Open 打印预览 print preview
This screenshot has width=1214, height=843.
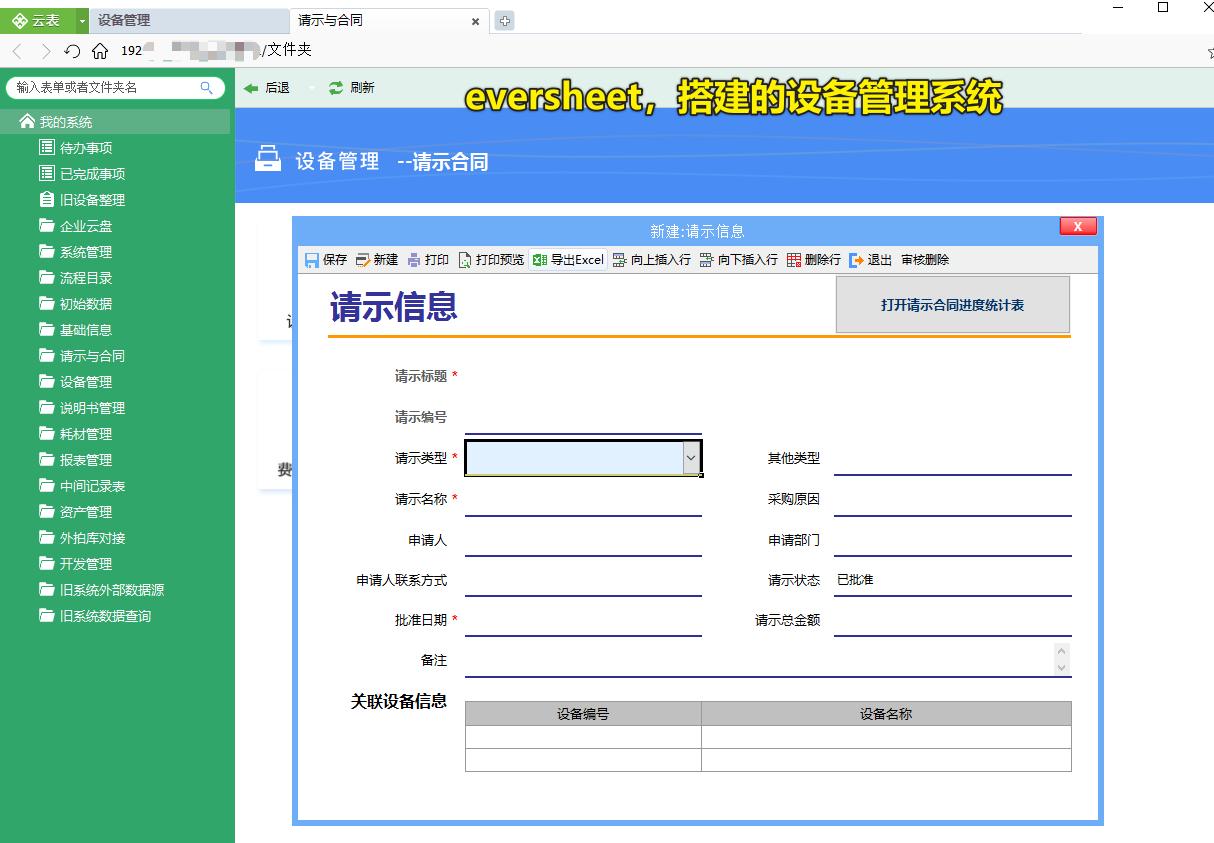tap(463, 259)
